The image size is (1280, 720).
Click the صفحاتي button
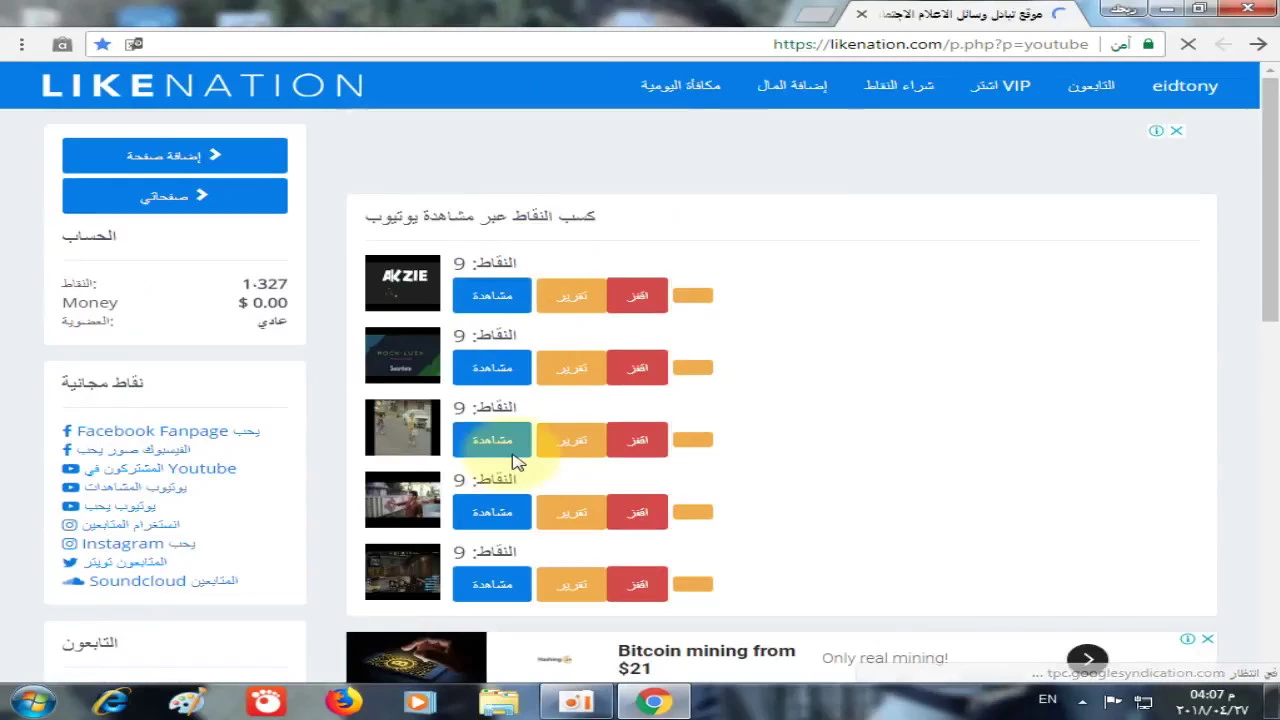click(175, 196)
